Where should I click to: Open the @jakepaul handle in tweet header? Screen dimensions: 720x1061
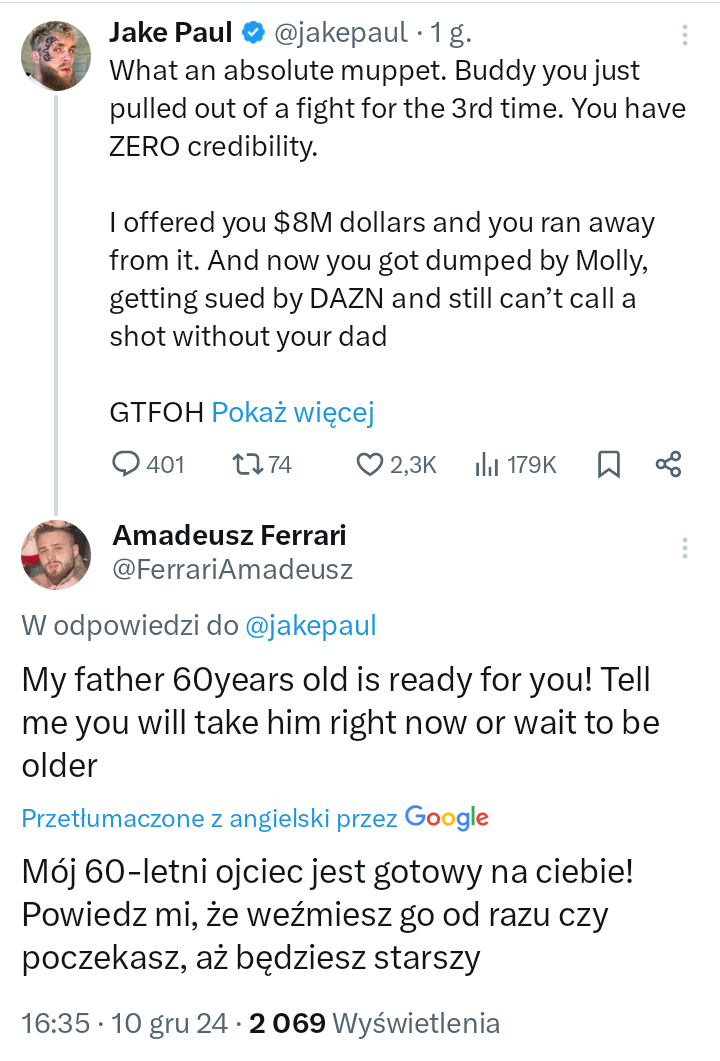point(340,33)
